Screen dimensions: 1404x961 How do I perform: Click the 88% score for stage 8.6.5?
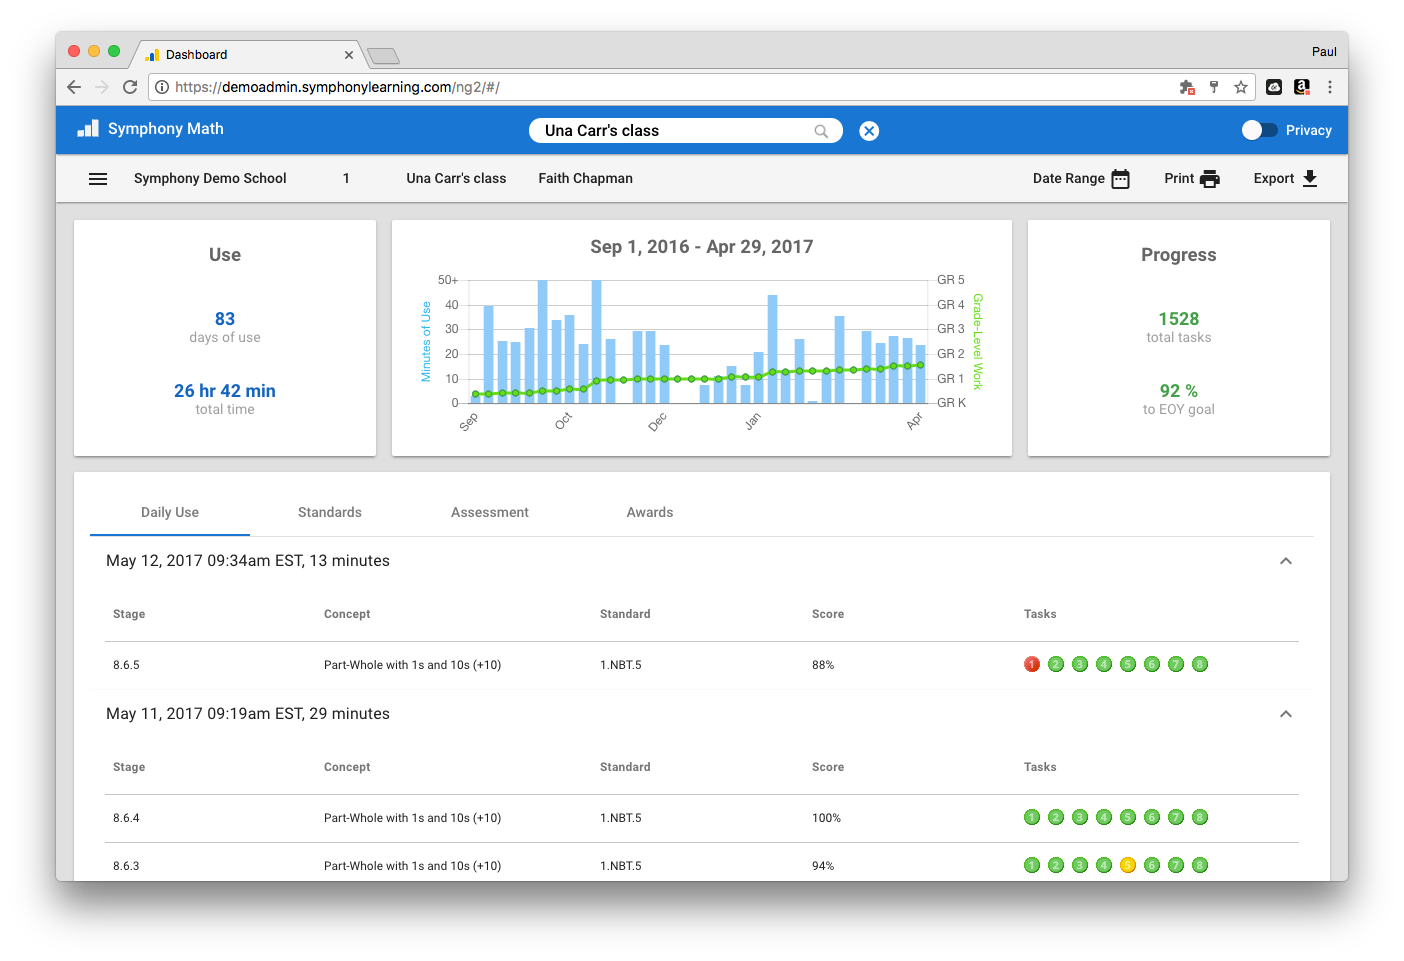[x=823, y=665]
